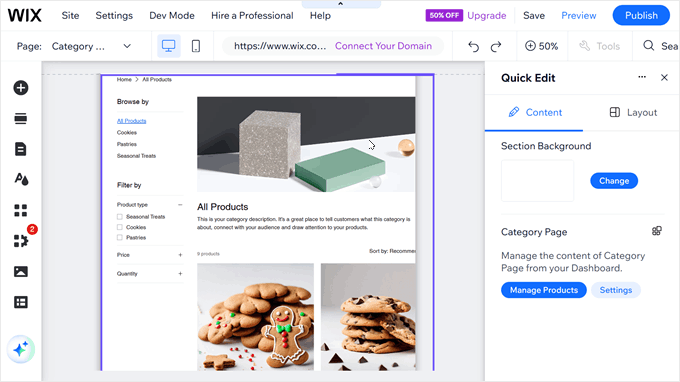
Task: Expand the Quantity filter
Action: (x=180, y=274)
